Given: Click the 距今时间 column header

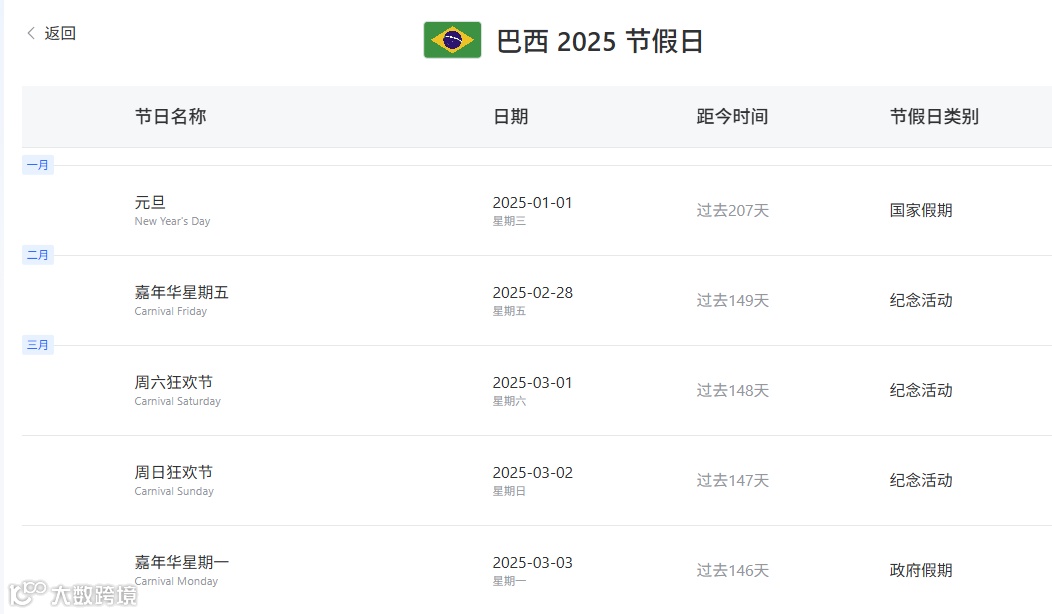Looking at the screenshot, I should (732, 116).
